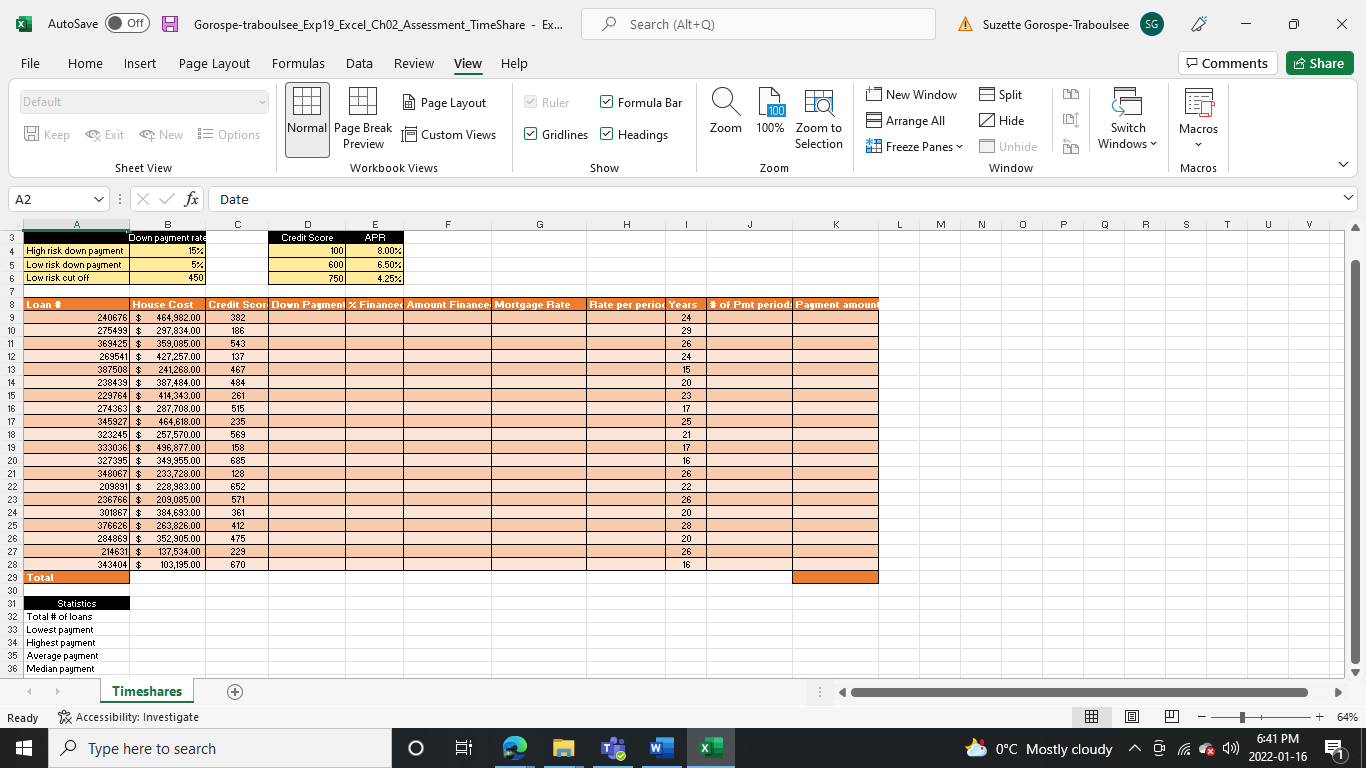This screenshot has width=1366, height=768.
Task: Uncheck the Formula Bar checkbox
Action: 606,102
